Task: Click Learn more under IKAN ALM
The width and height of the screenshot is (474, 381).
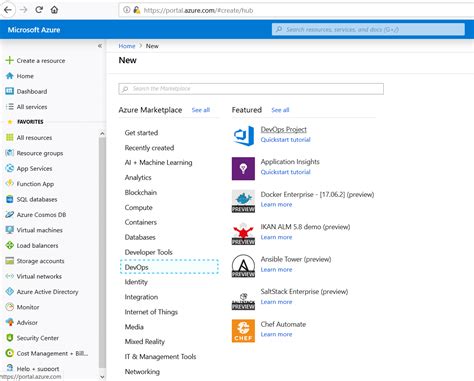Action: tap(276, 237)
